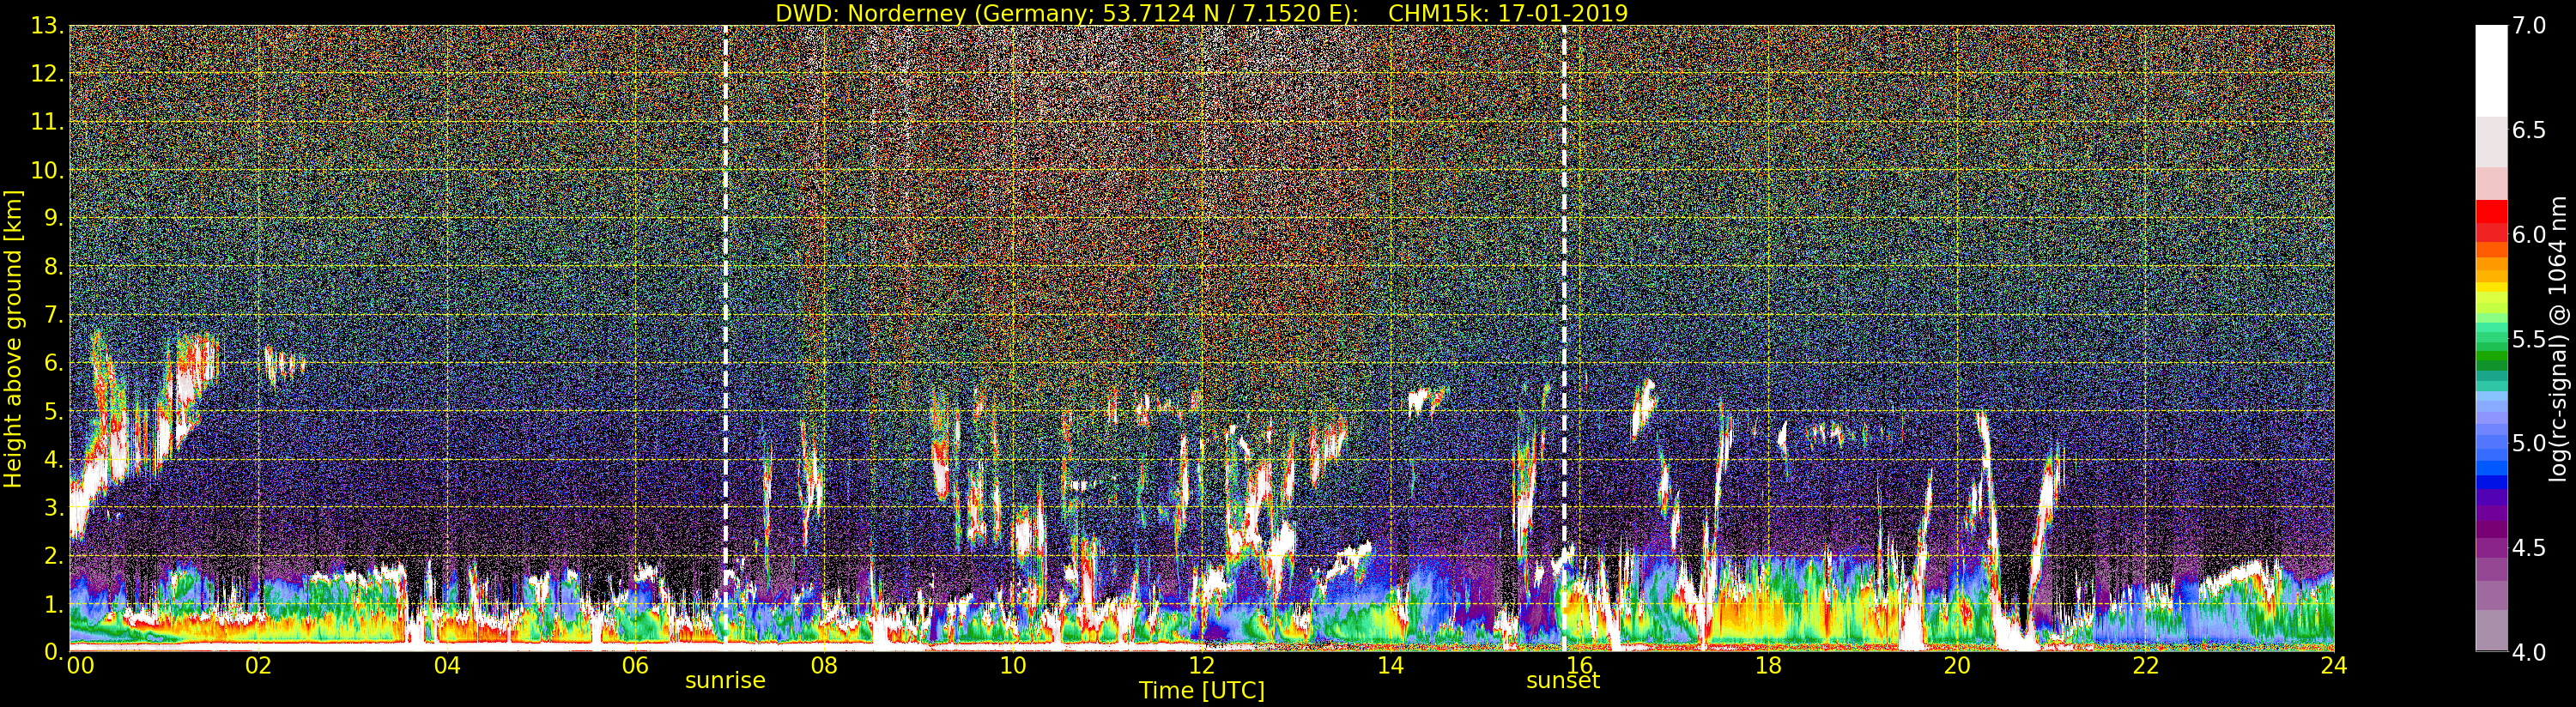Click the white dashed sunrise line

(725, 338)
